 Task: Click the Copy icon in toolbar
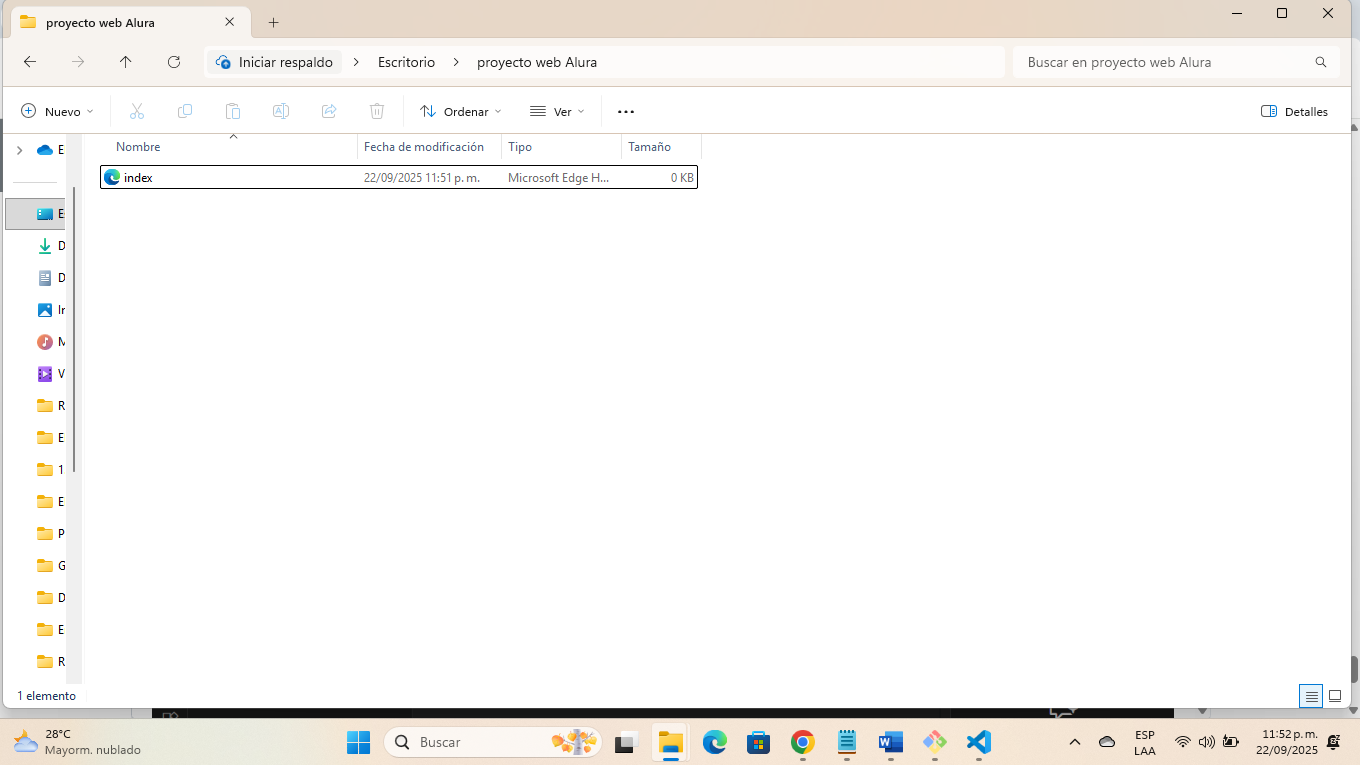185,111
